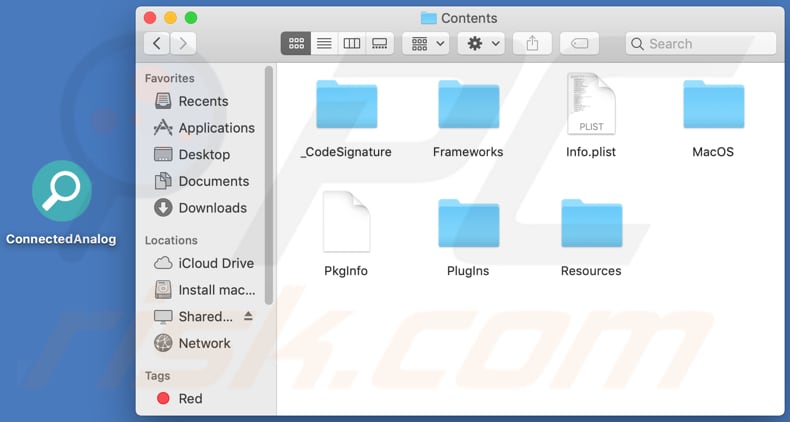Open the Shared... location

click(206, 317)
